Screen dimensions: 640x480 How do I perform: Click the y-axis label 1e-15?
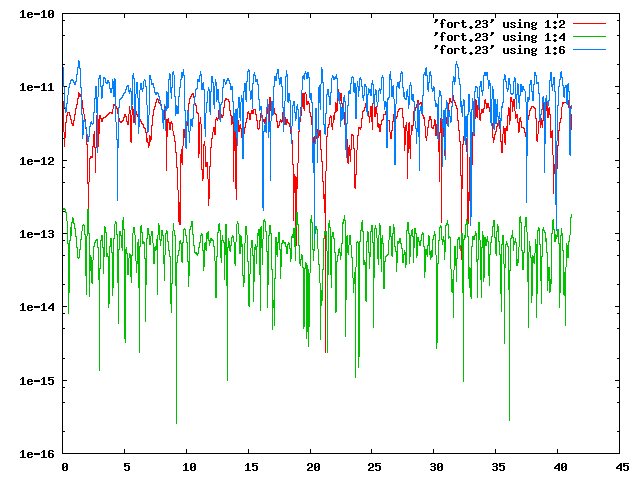(37, 381)
